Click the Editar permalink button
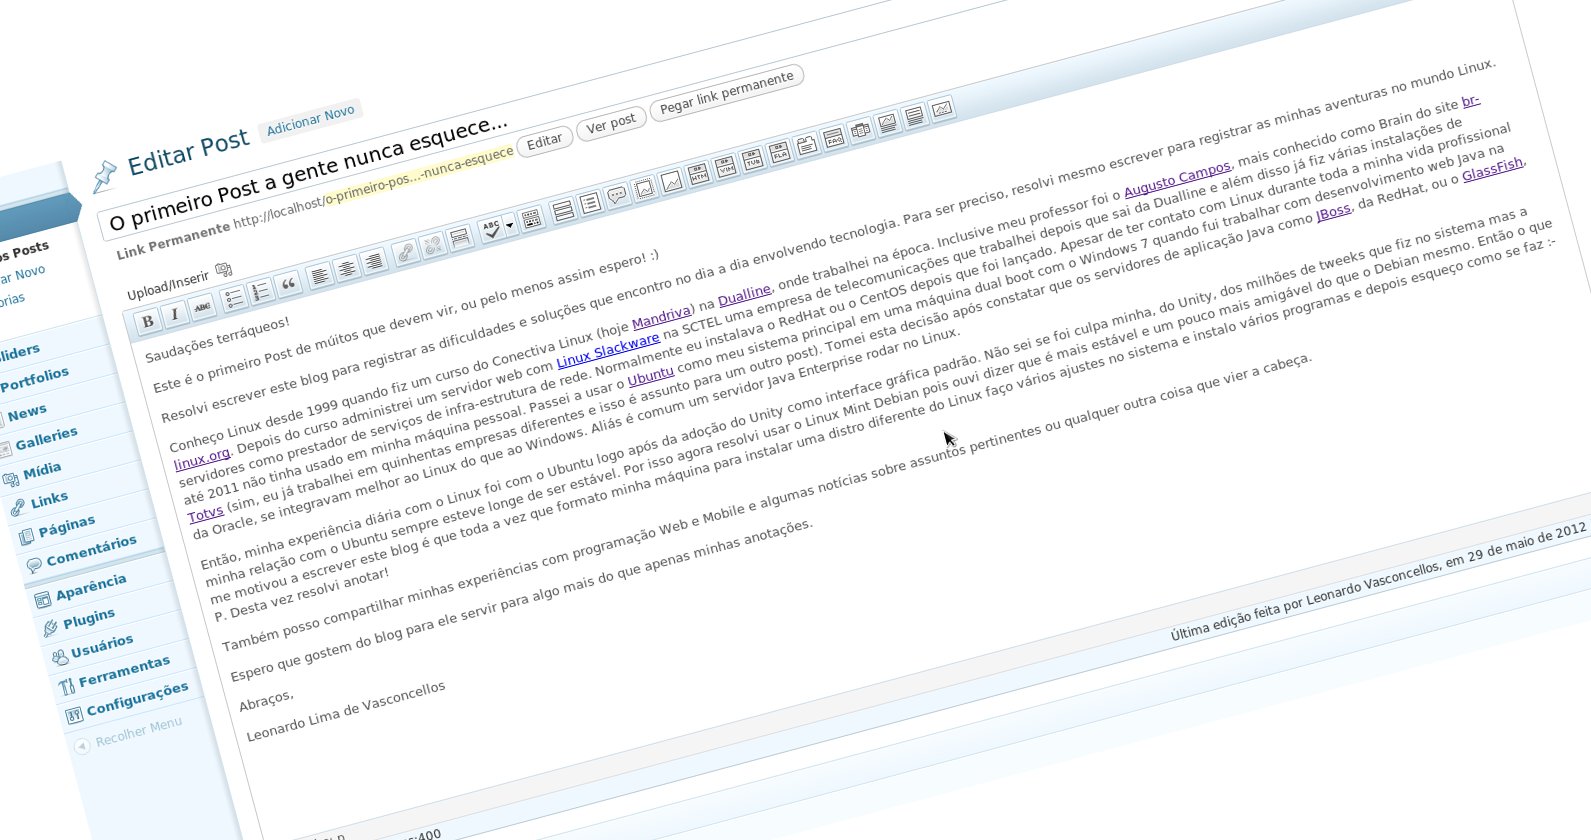1591x840 pixels. 545,142
